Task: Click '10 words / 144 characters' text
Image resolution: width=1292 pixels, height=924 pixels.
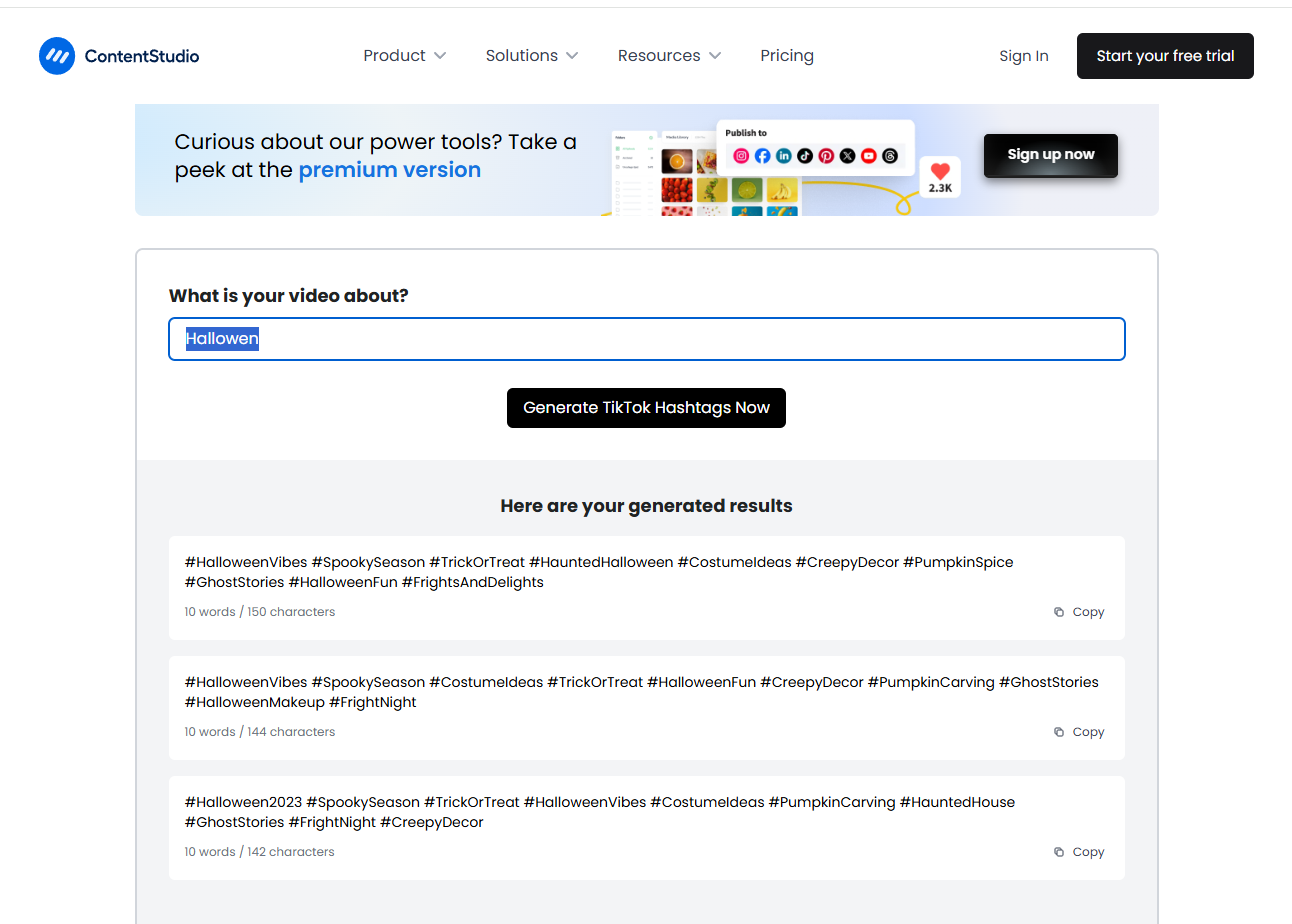Action: coord(260,732)
